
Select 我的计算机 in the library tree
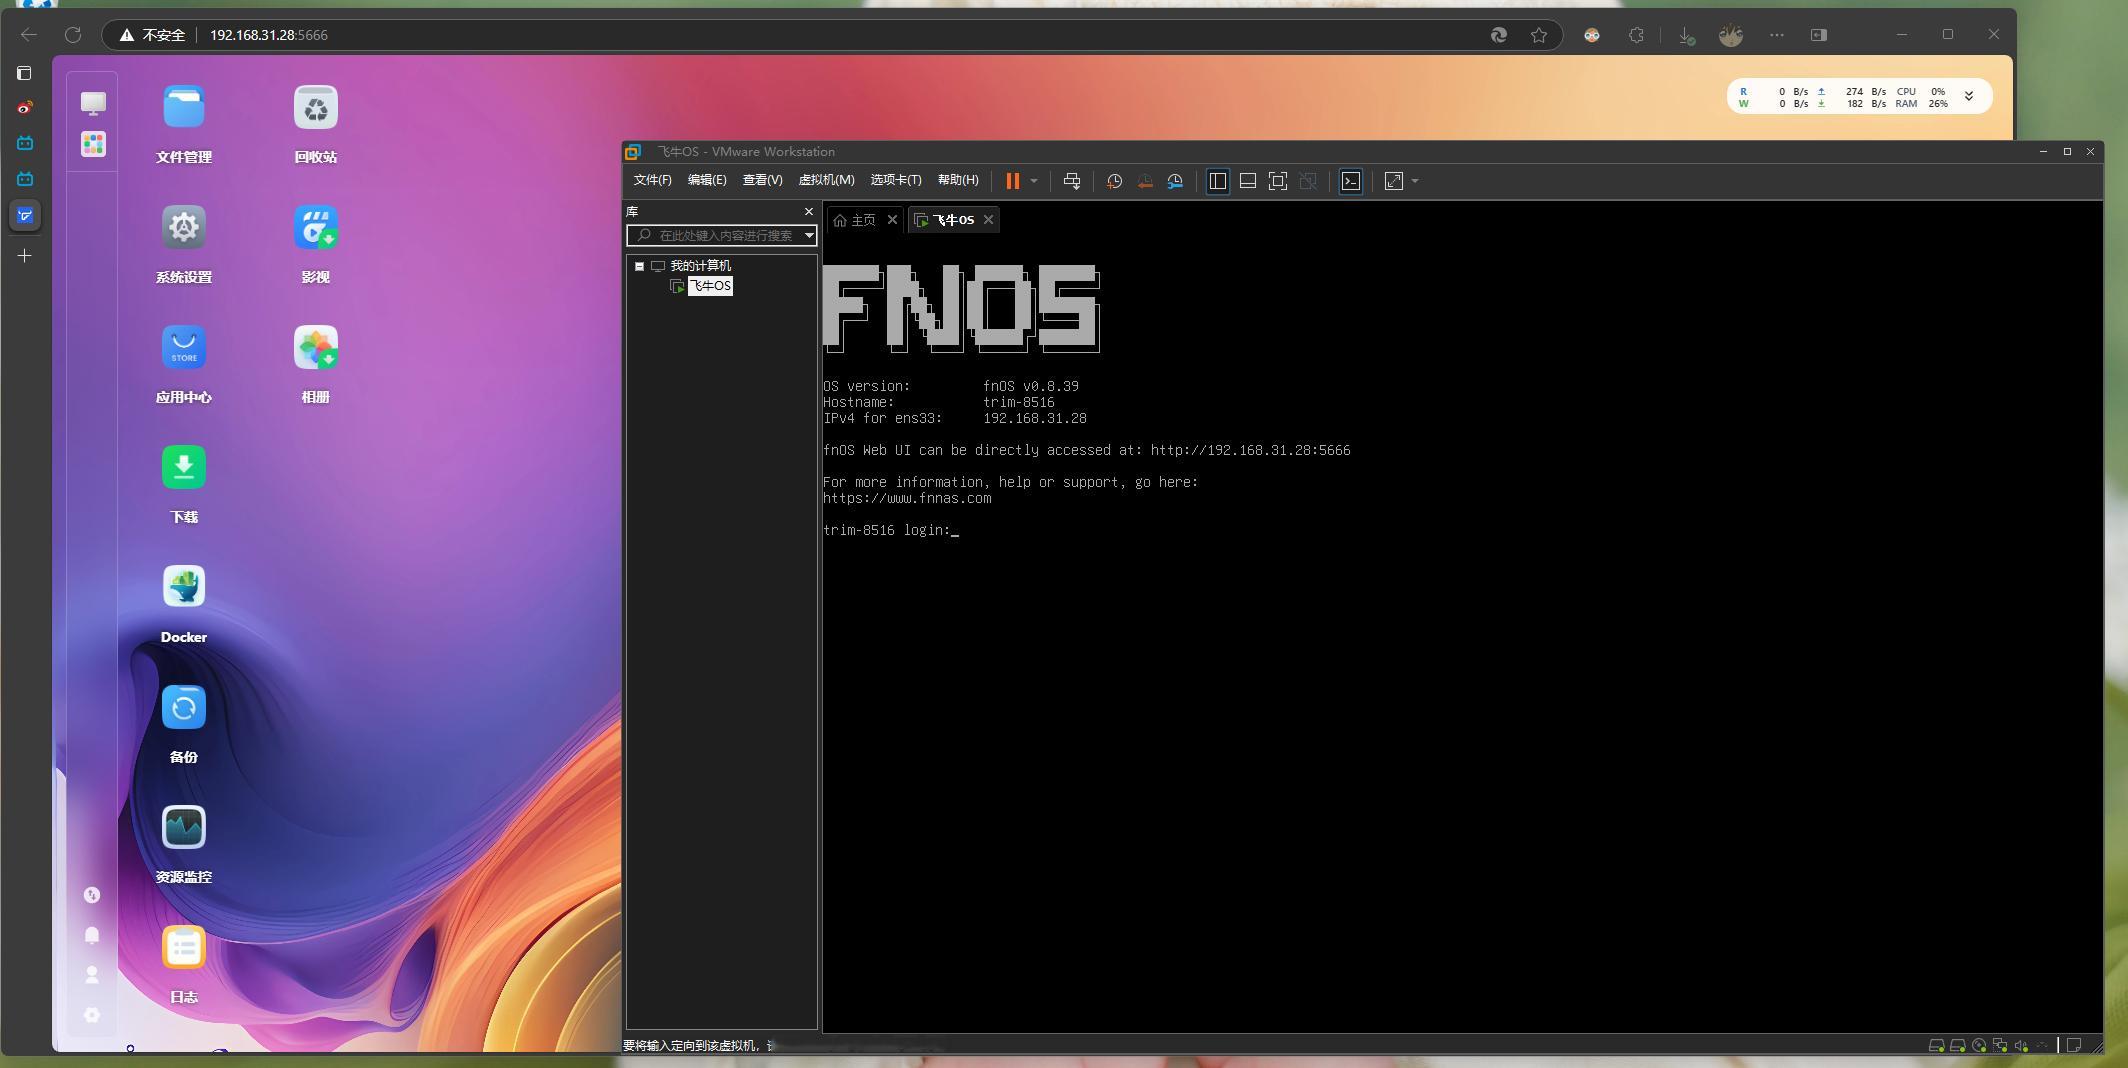[700, 266]
